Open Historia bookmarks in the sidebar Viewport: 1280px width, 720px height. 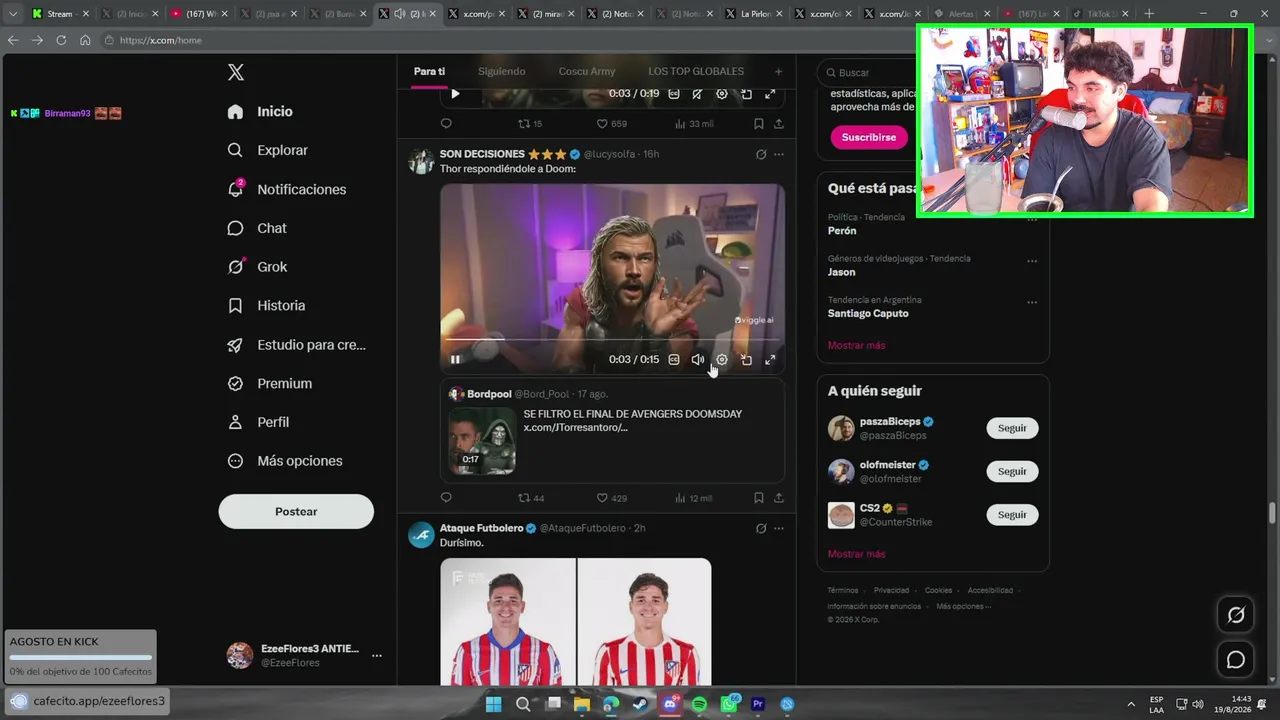(x=266, y=306)
